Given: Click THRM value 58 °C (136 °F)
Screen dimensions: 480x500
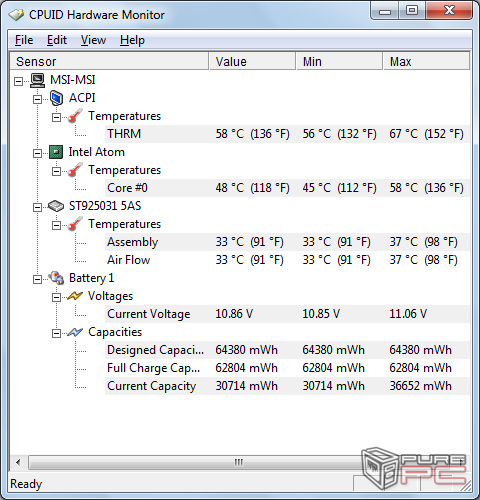Looking at the screenshot, I should pyautogui.click(x=252, y=134).
